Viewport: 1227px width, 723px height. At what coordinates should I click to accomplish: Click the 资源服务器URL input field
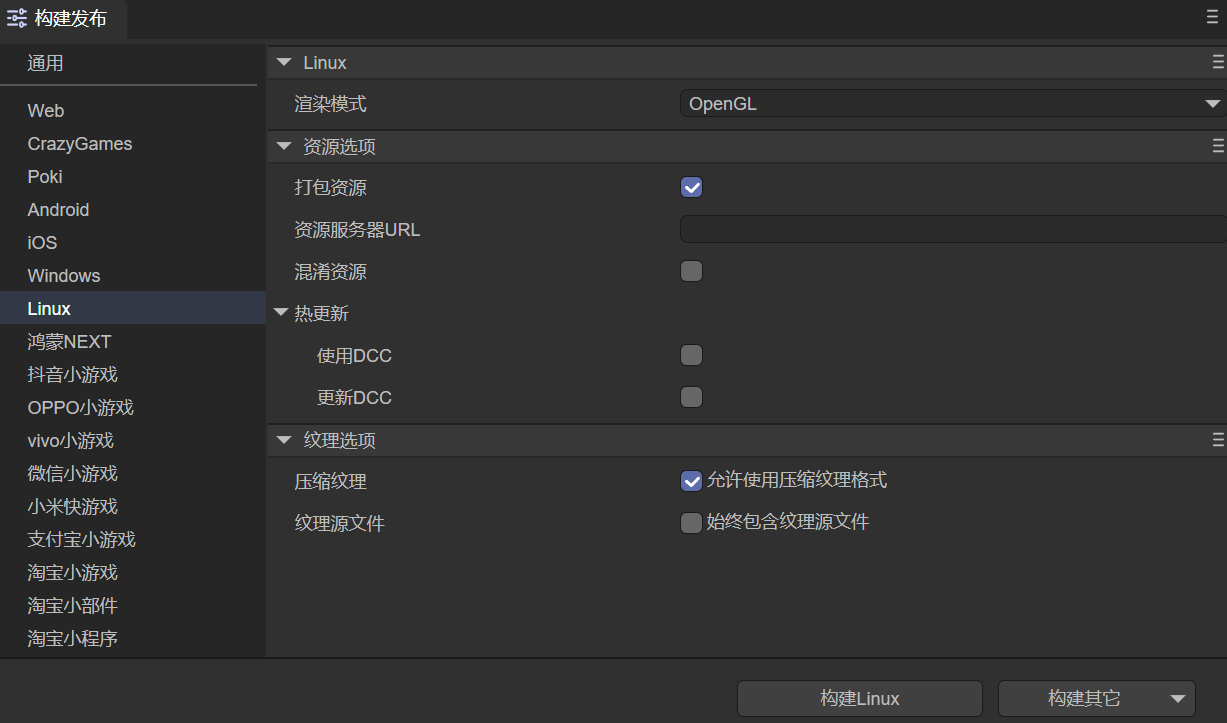click(x=952, y=230)
